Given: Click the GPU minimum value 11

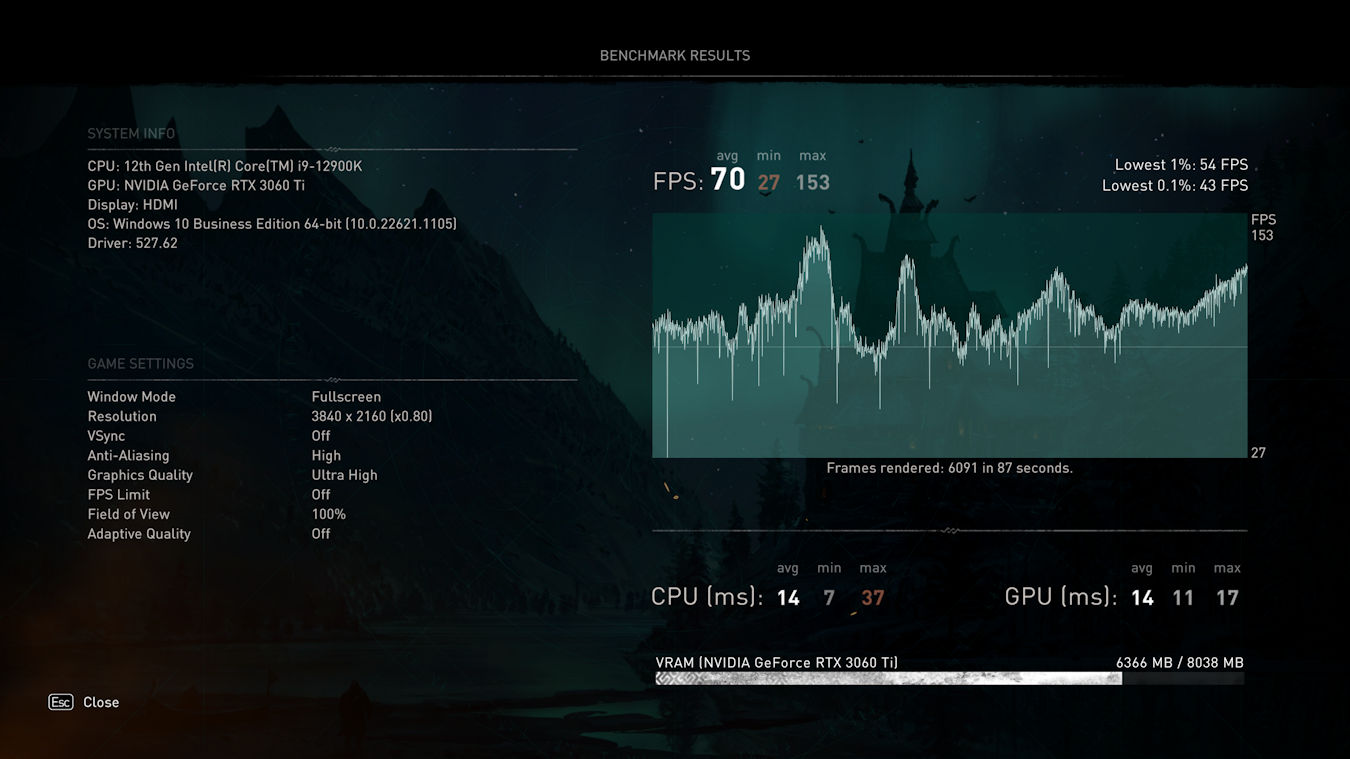Looking at the screenshot, I should [1183, 598].
